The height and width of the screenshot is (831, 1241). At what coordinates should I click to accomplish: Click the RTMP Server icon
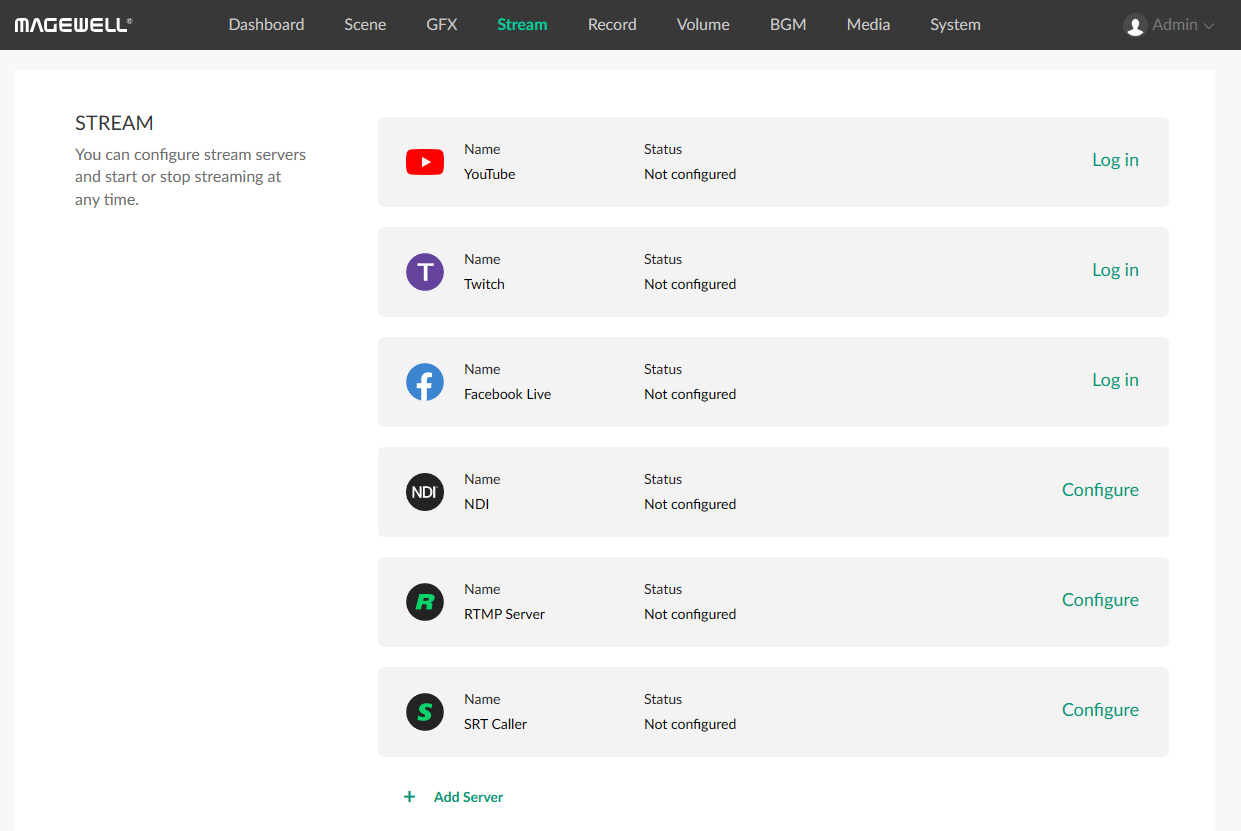(425, 602)
